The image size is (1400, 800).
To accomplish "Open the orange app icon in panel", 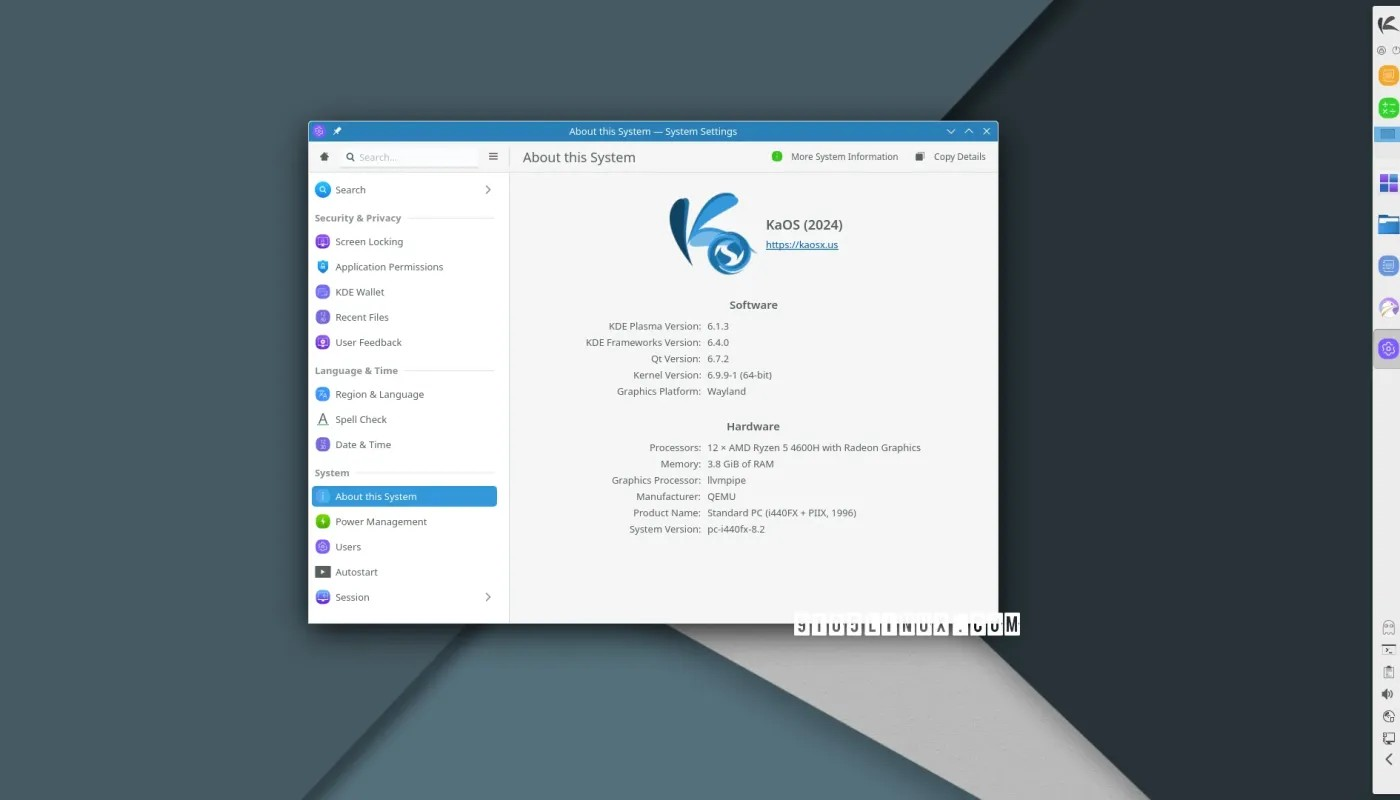I will (x=1388, y=75).
